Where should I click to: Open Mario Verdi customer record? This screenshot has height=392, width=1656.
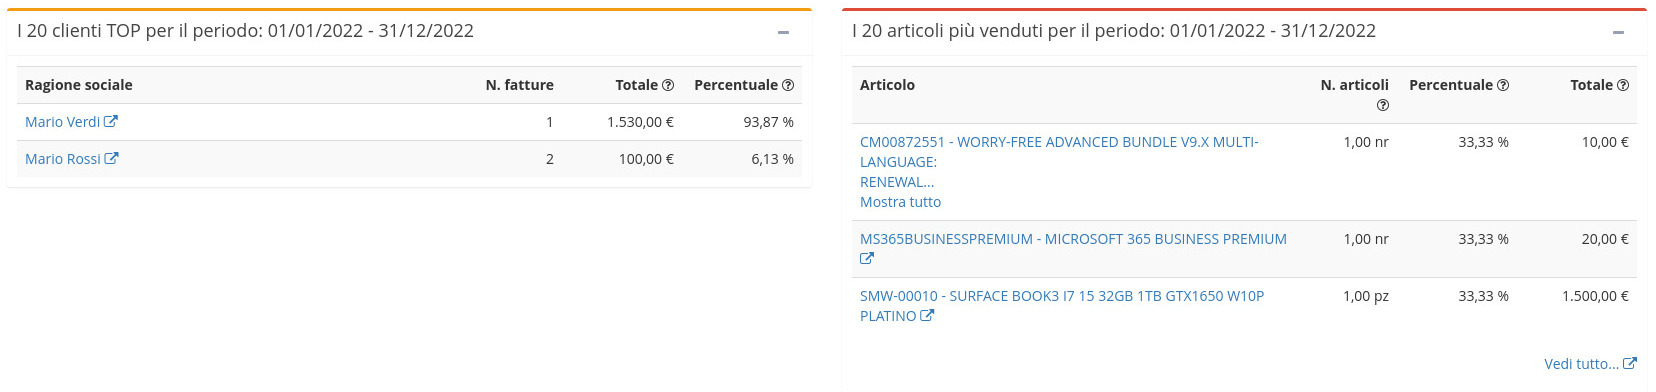pyautogui.click(x=62, y=122)
